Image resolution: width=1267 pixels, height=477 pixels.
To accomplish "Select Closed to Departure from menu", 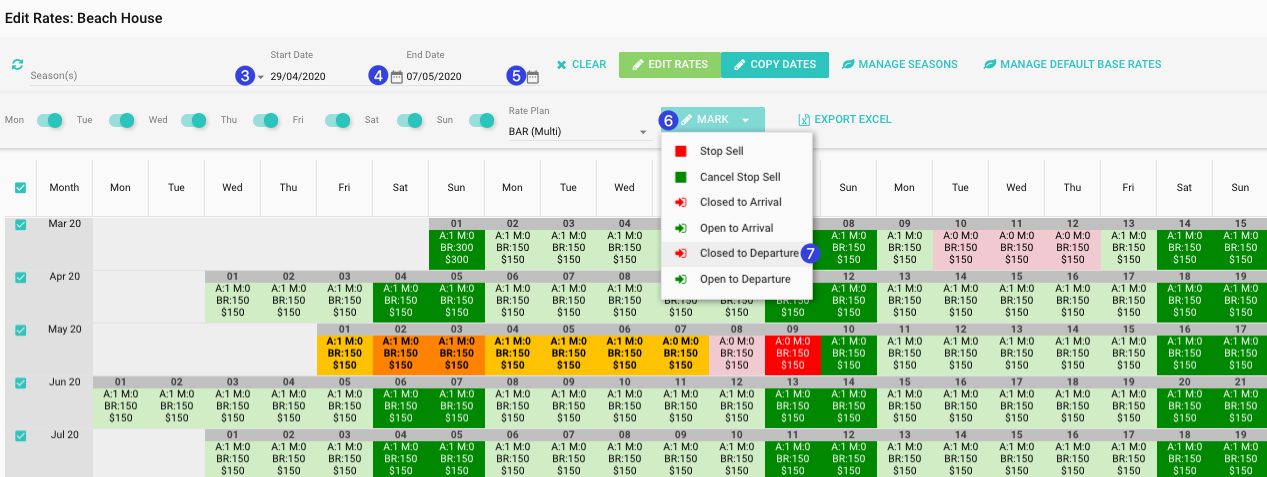I will 748,253.
